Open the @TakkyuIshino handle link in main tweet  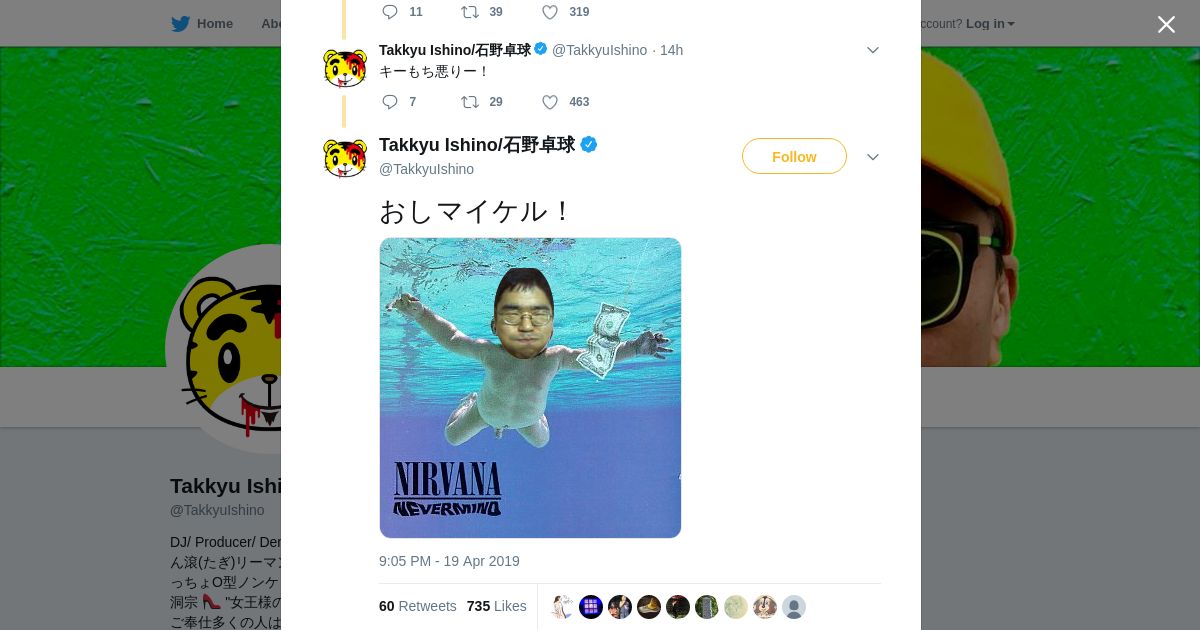click(426, 169)
